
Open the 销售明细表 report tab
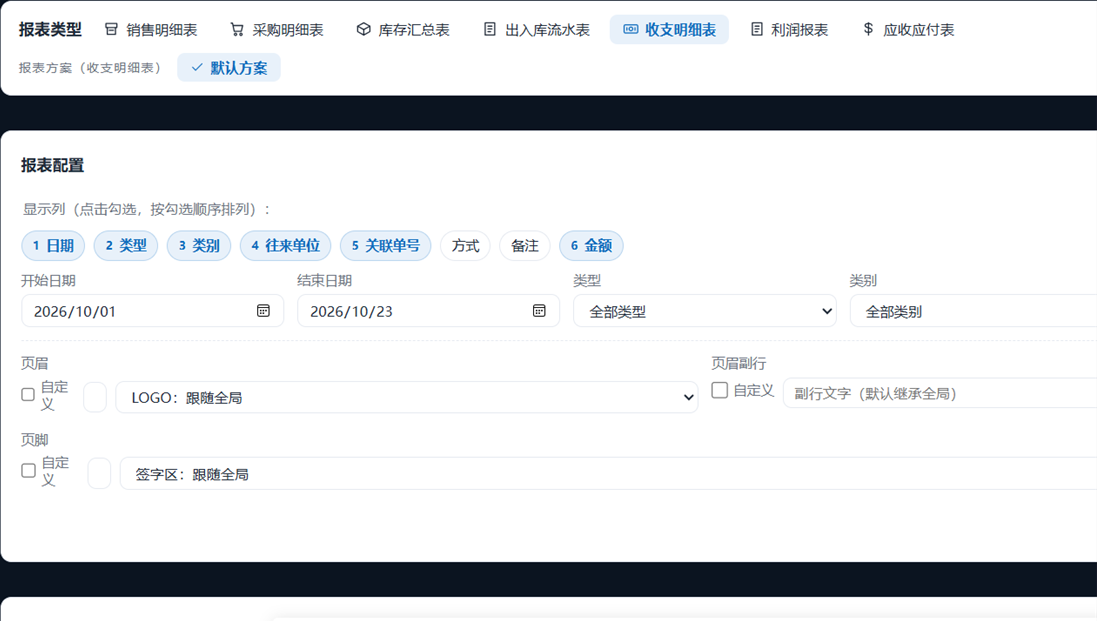(x=150, y=29)
